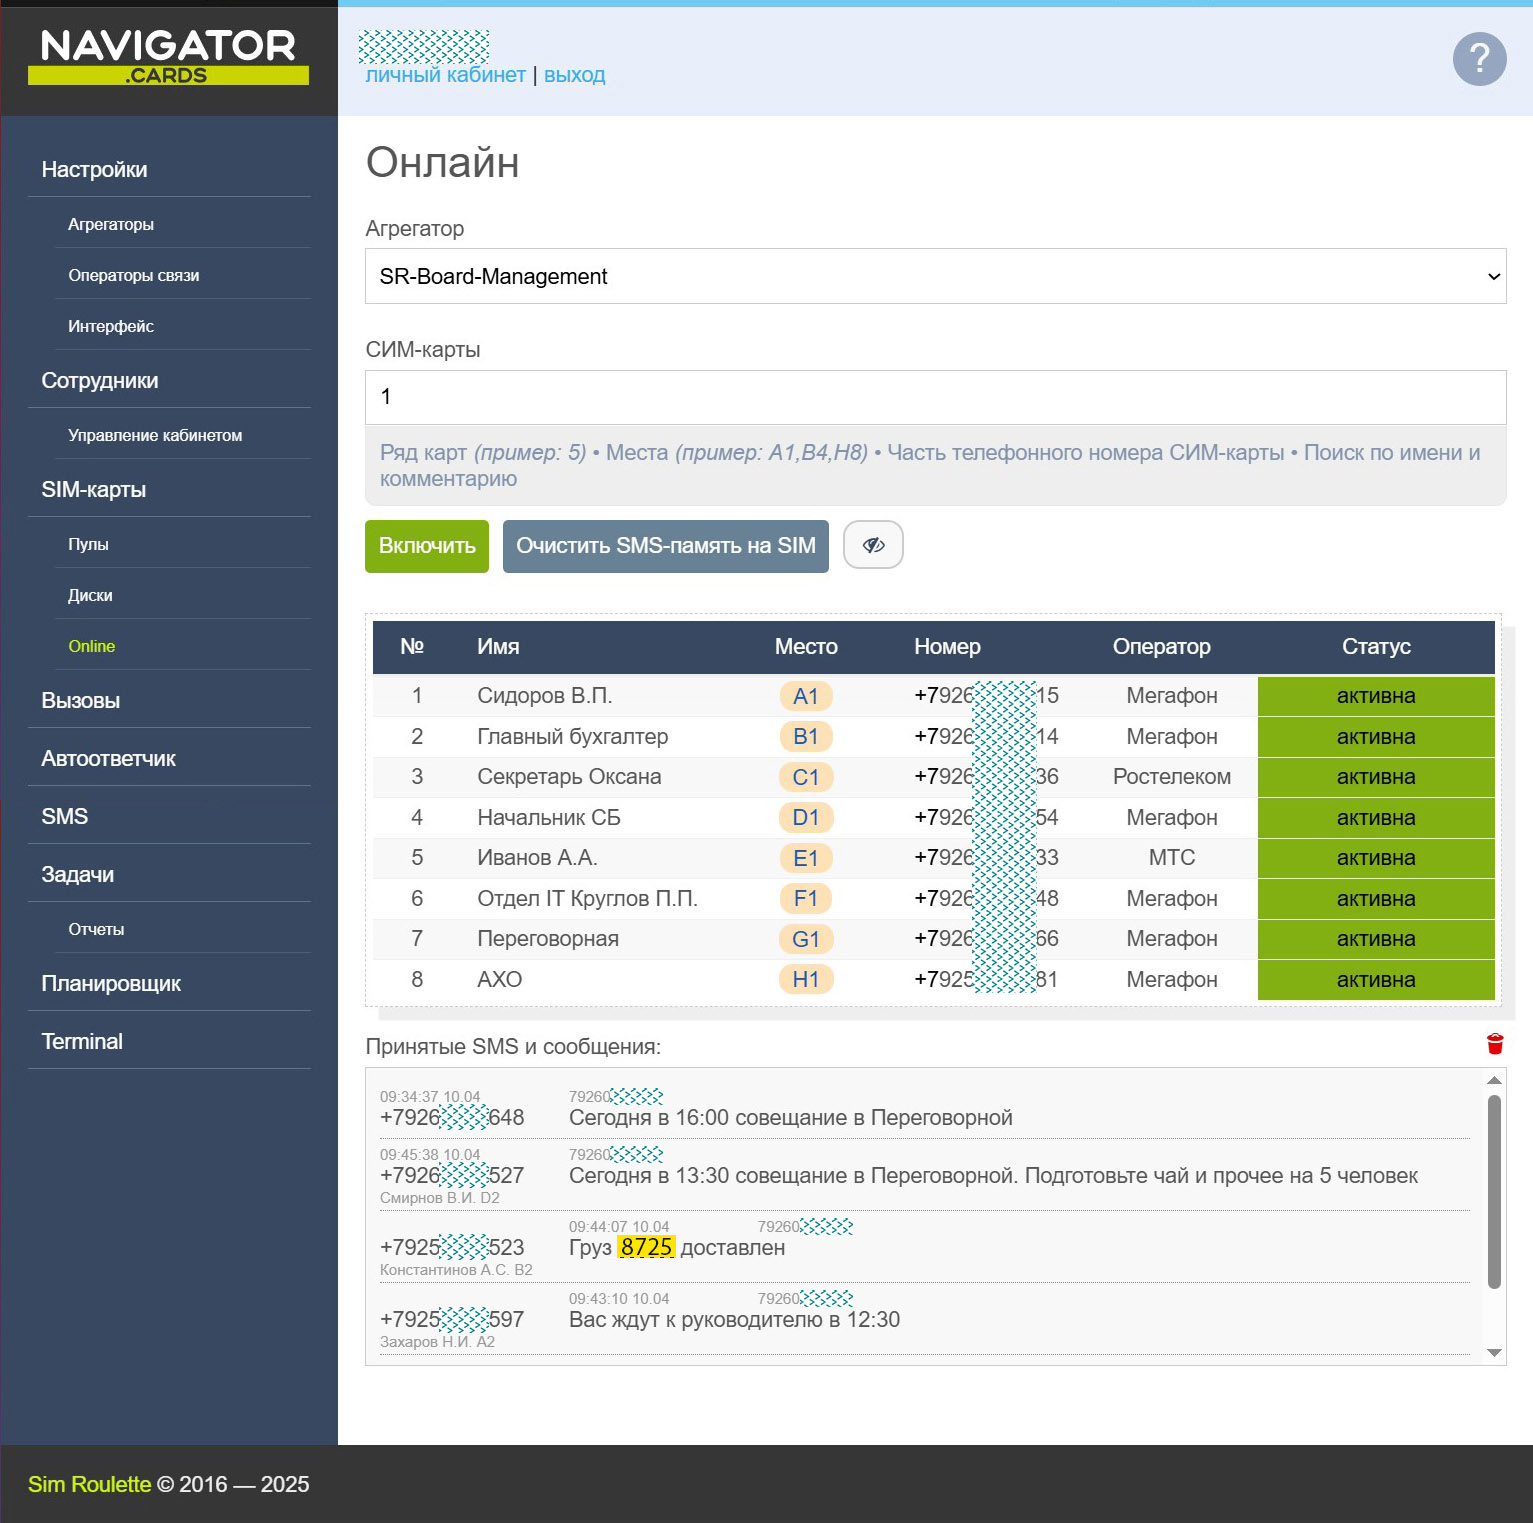The image size is (1533, 1523).
Task: Click into the СИМ-карты input field
Action: [935, 397]
